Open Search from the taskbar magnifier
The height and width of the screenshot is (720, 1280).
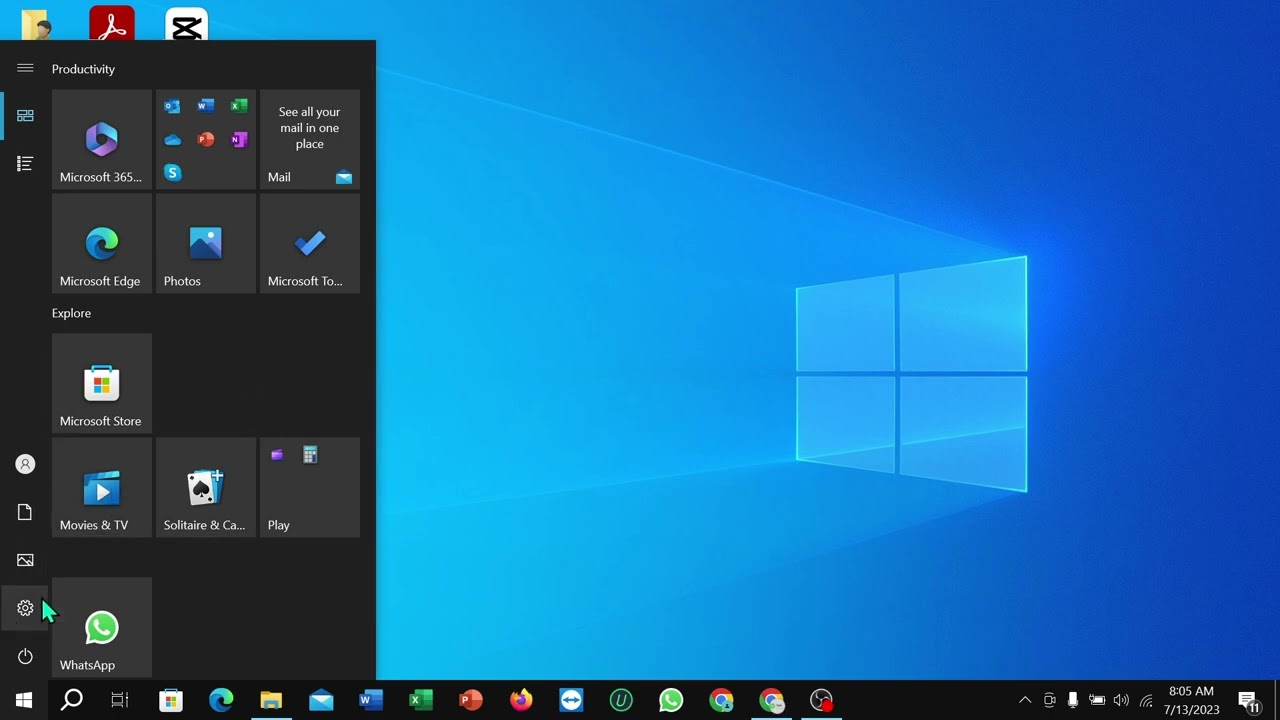72,700
